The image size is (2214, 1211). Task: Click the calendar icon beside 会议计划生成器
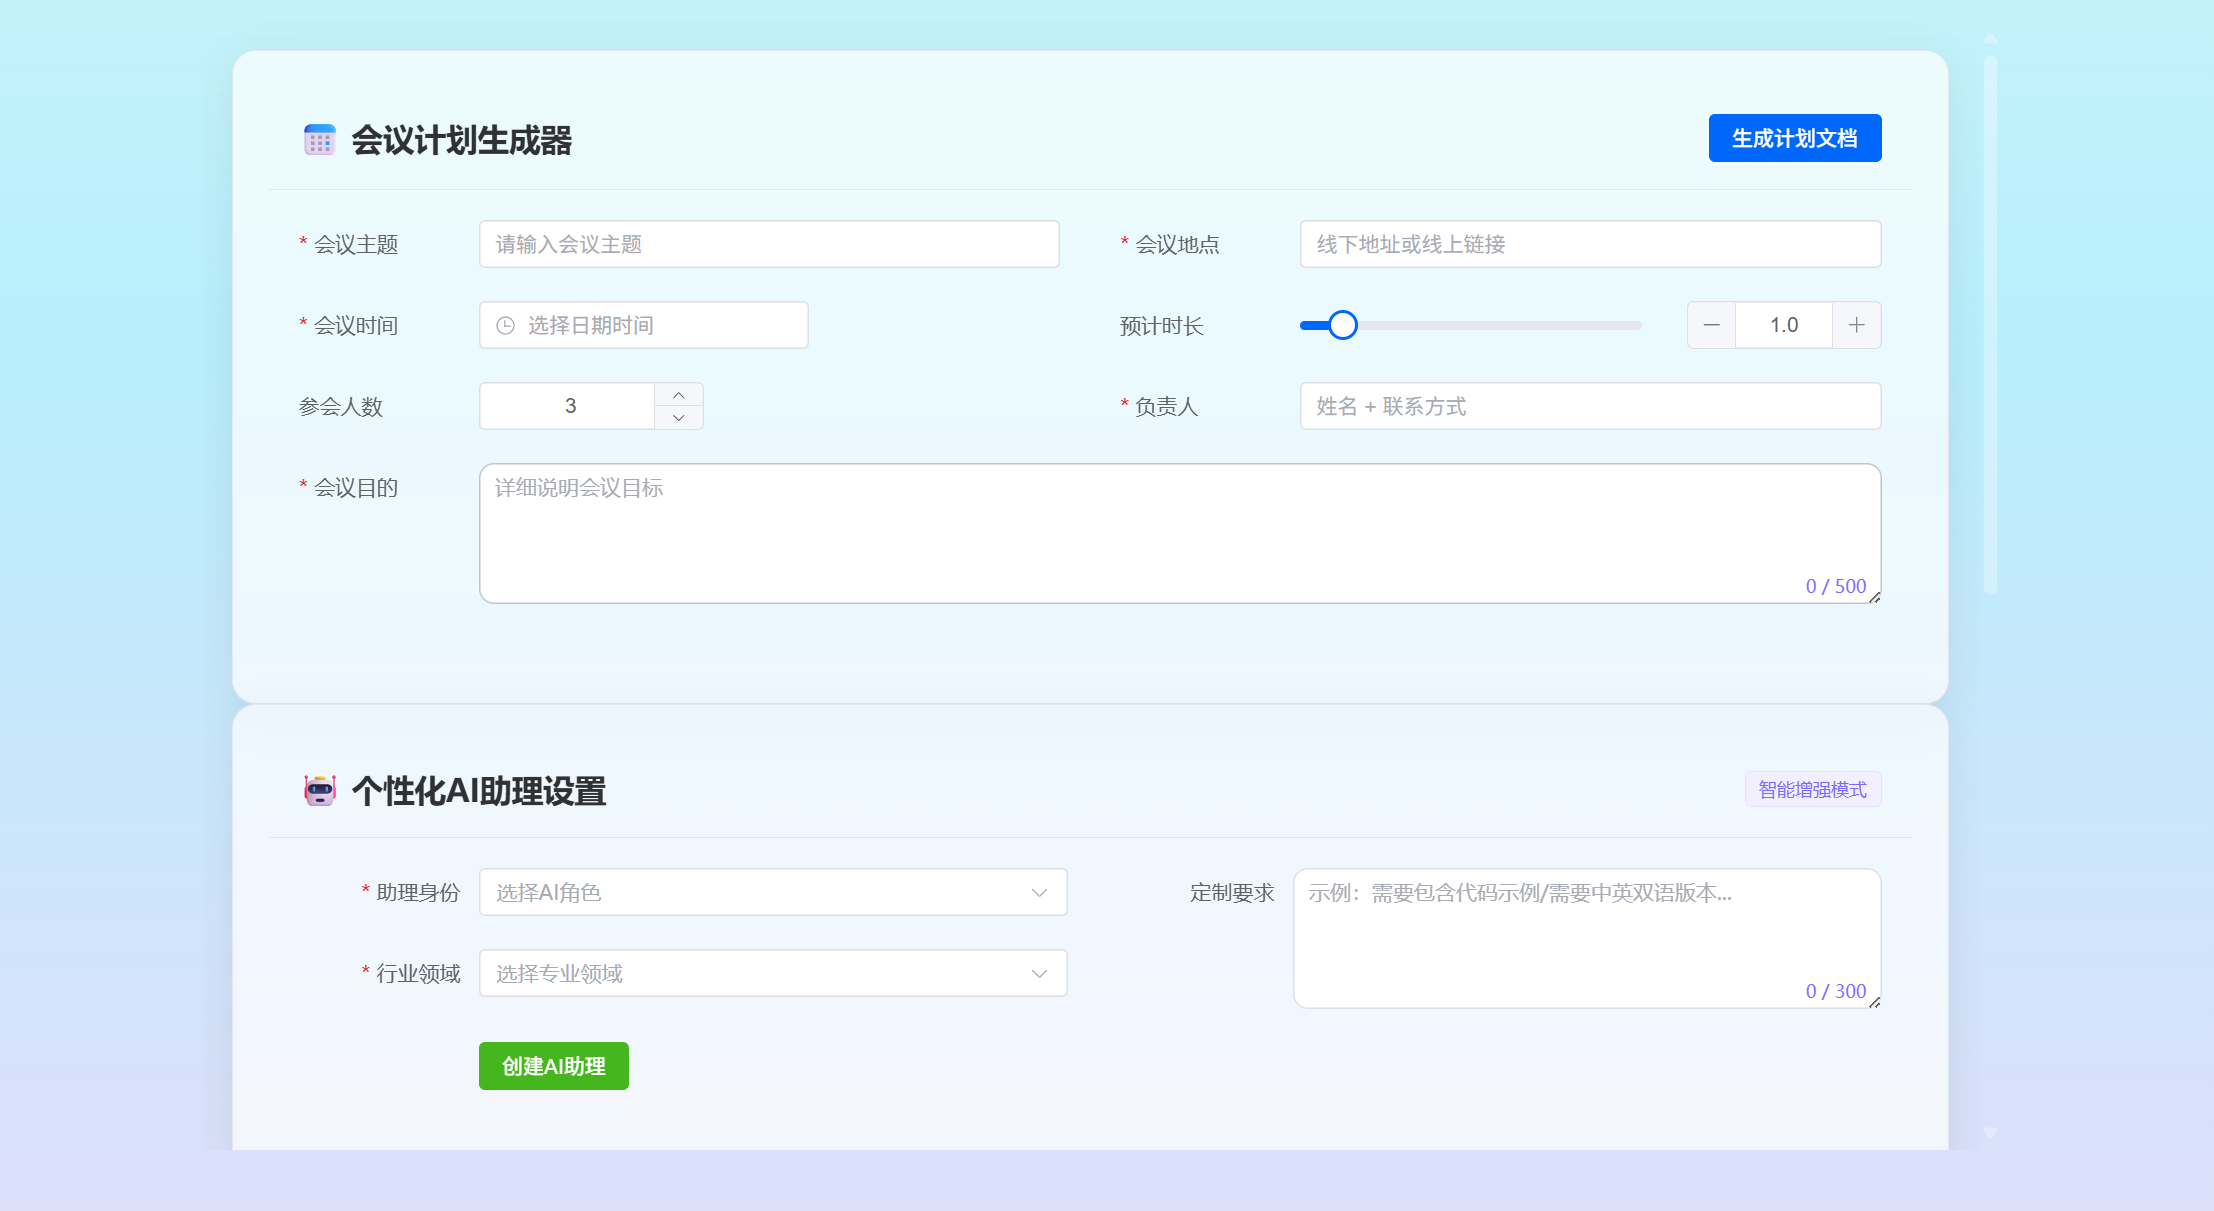320,140
